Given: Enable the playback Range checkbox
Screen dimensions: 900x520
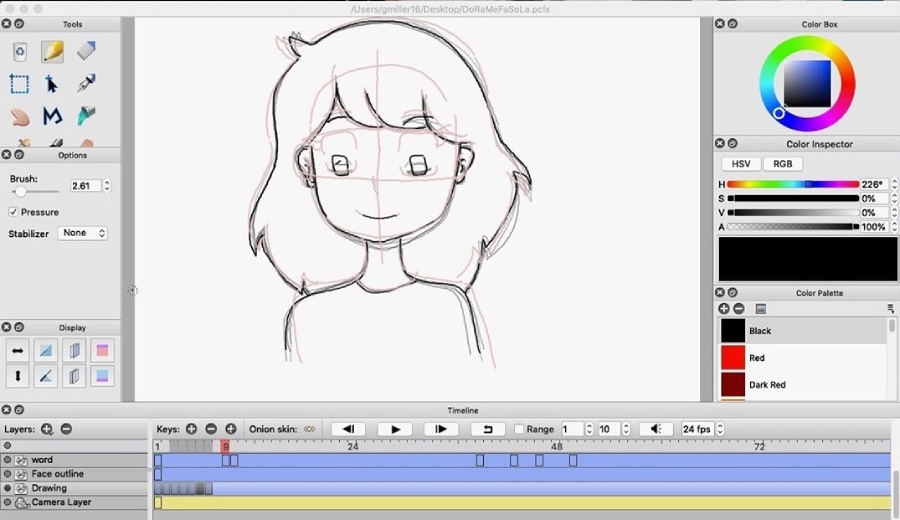Looking at the screenshot, I should 518,429.
